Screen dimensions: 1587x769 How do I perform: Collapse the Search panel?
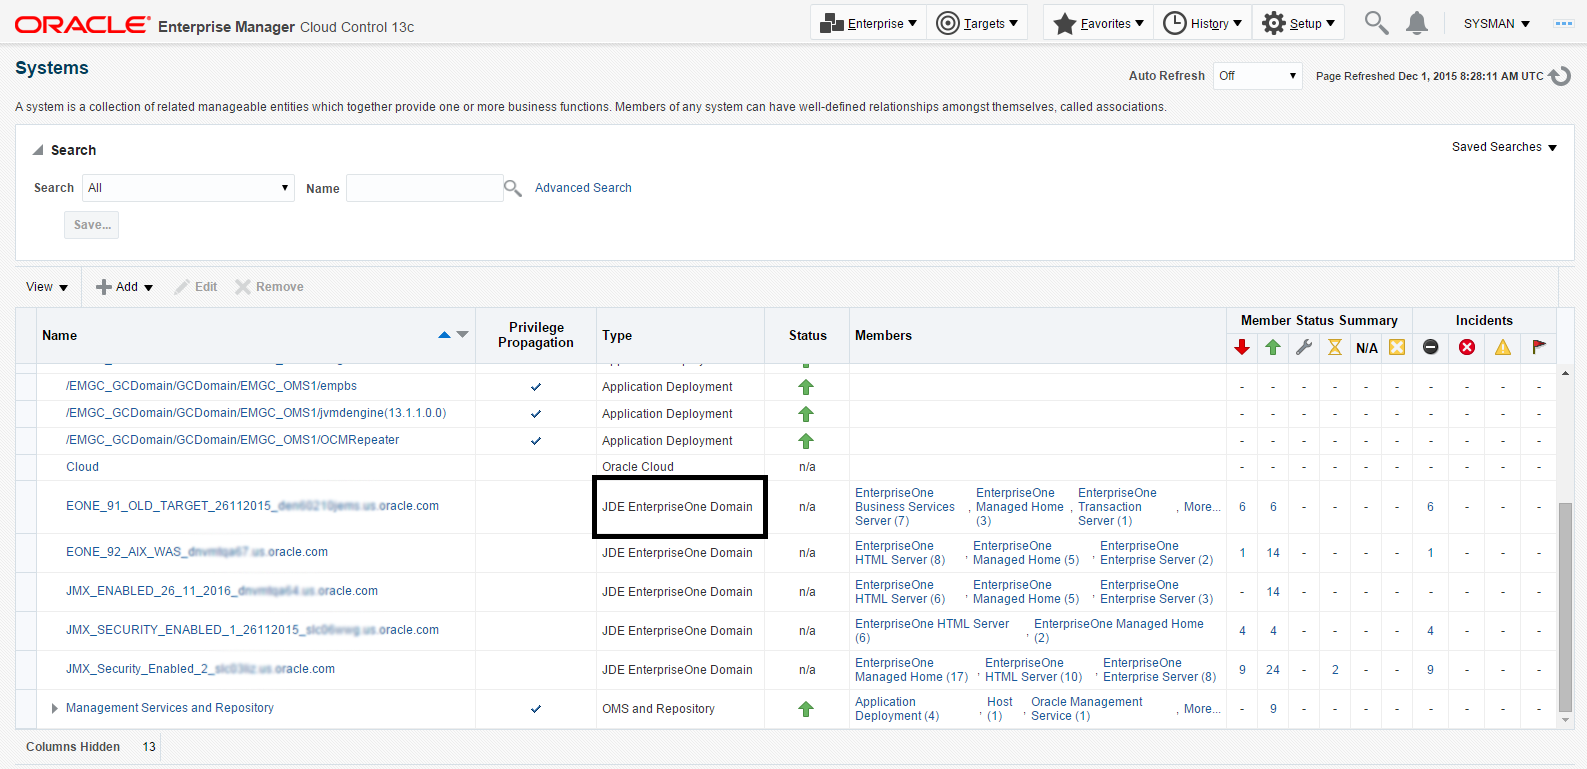click(x=38, y=150)
